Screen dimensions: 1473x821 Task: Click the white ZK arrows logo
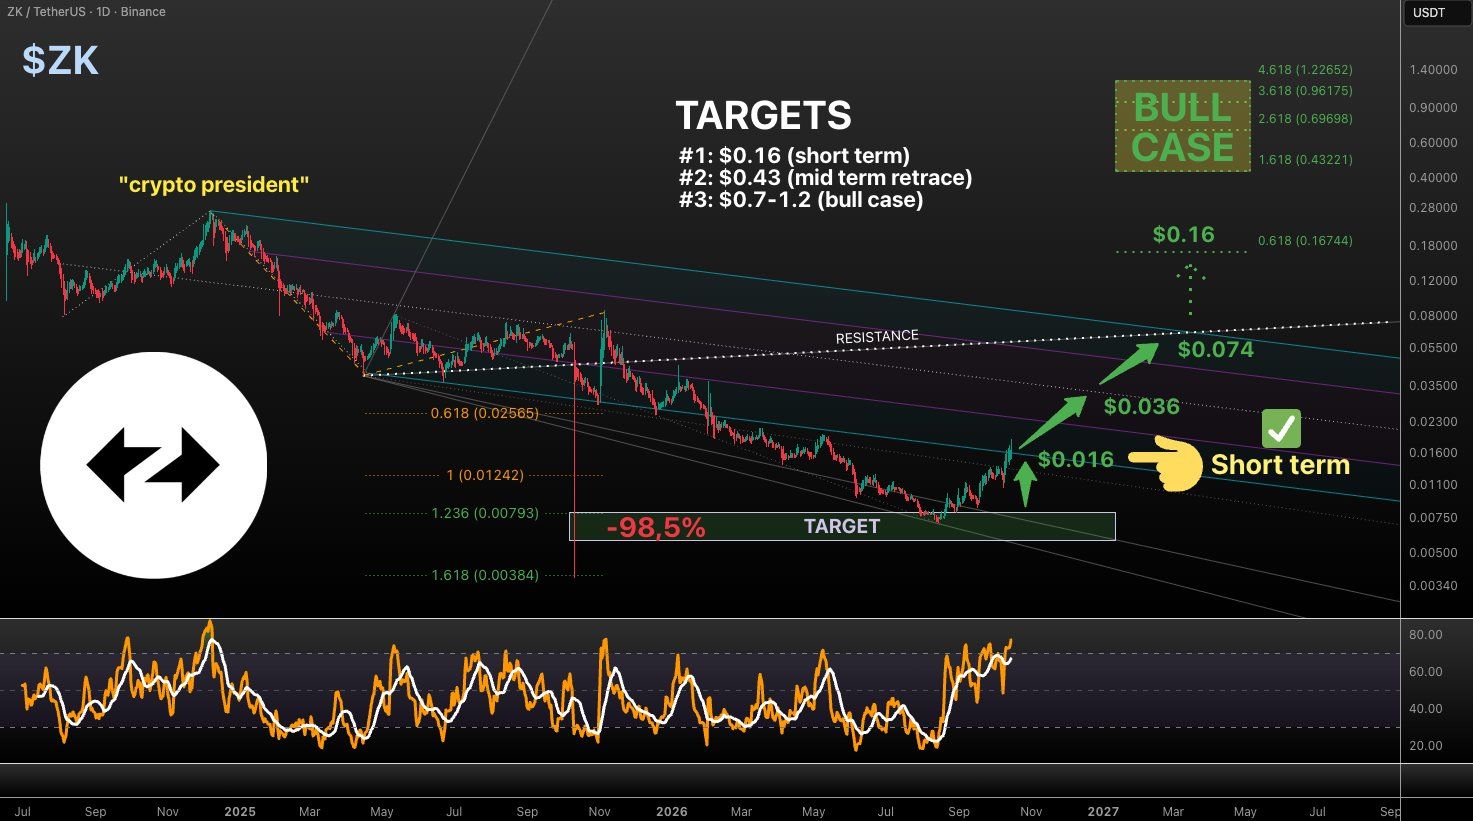click(153, 465)
